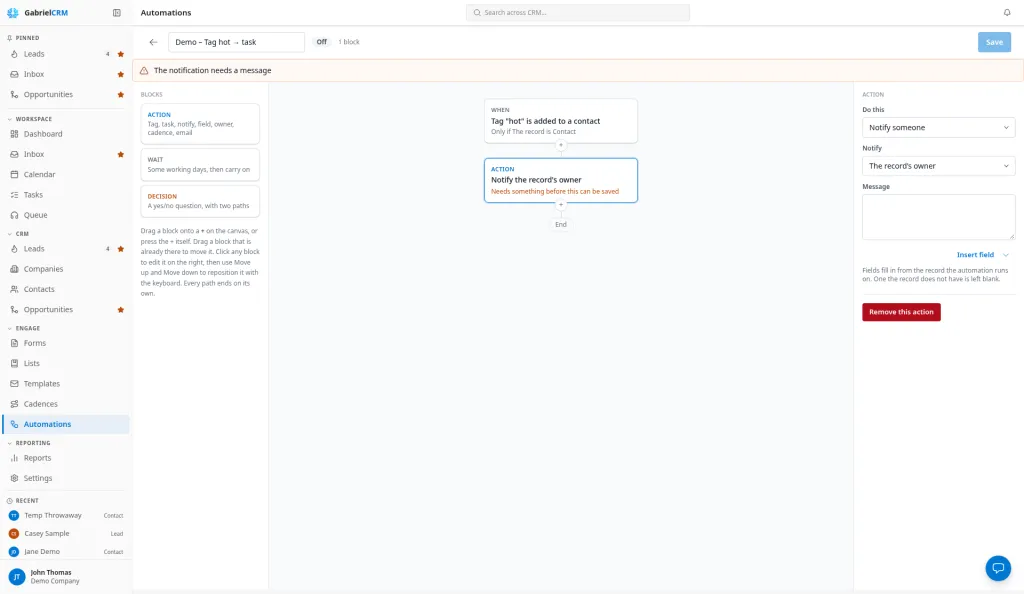Toggle the CRM Leads star

120,249
